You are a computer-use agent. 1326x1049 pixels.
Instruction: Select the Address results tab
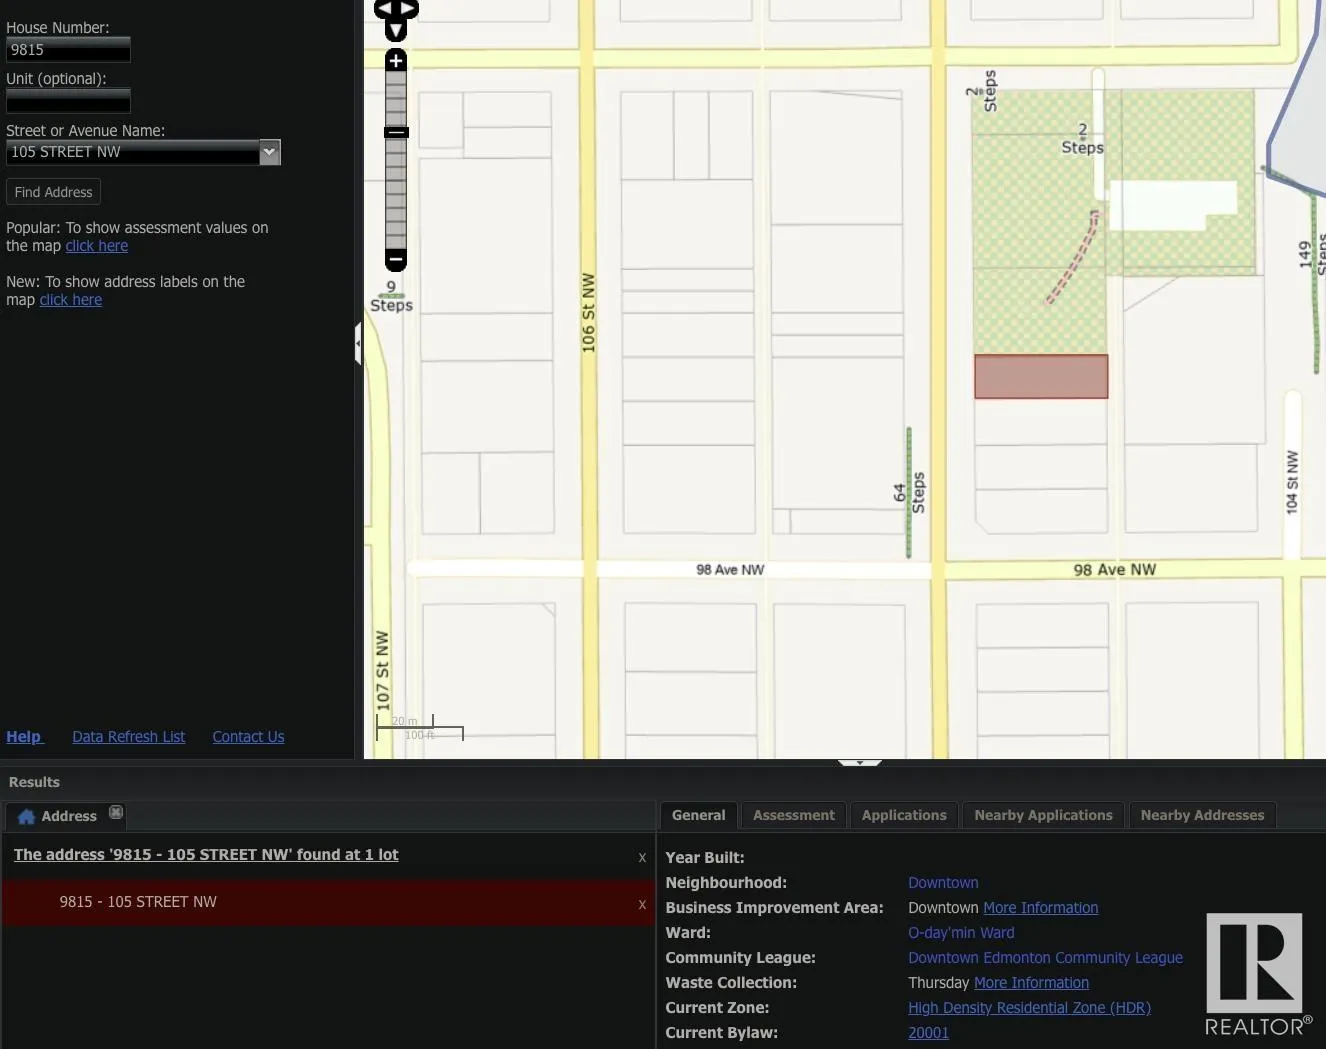(66, 816)
